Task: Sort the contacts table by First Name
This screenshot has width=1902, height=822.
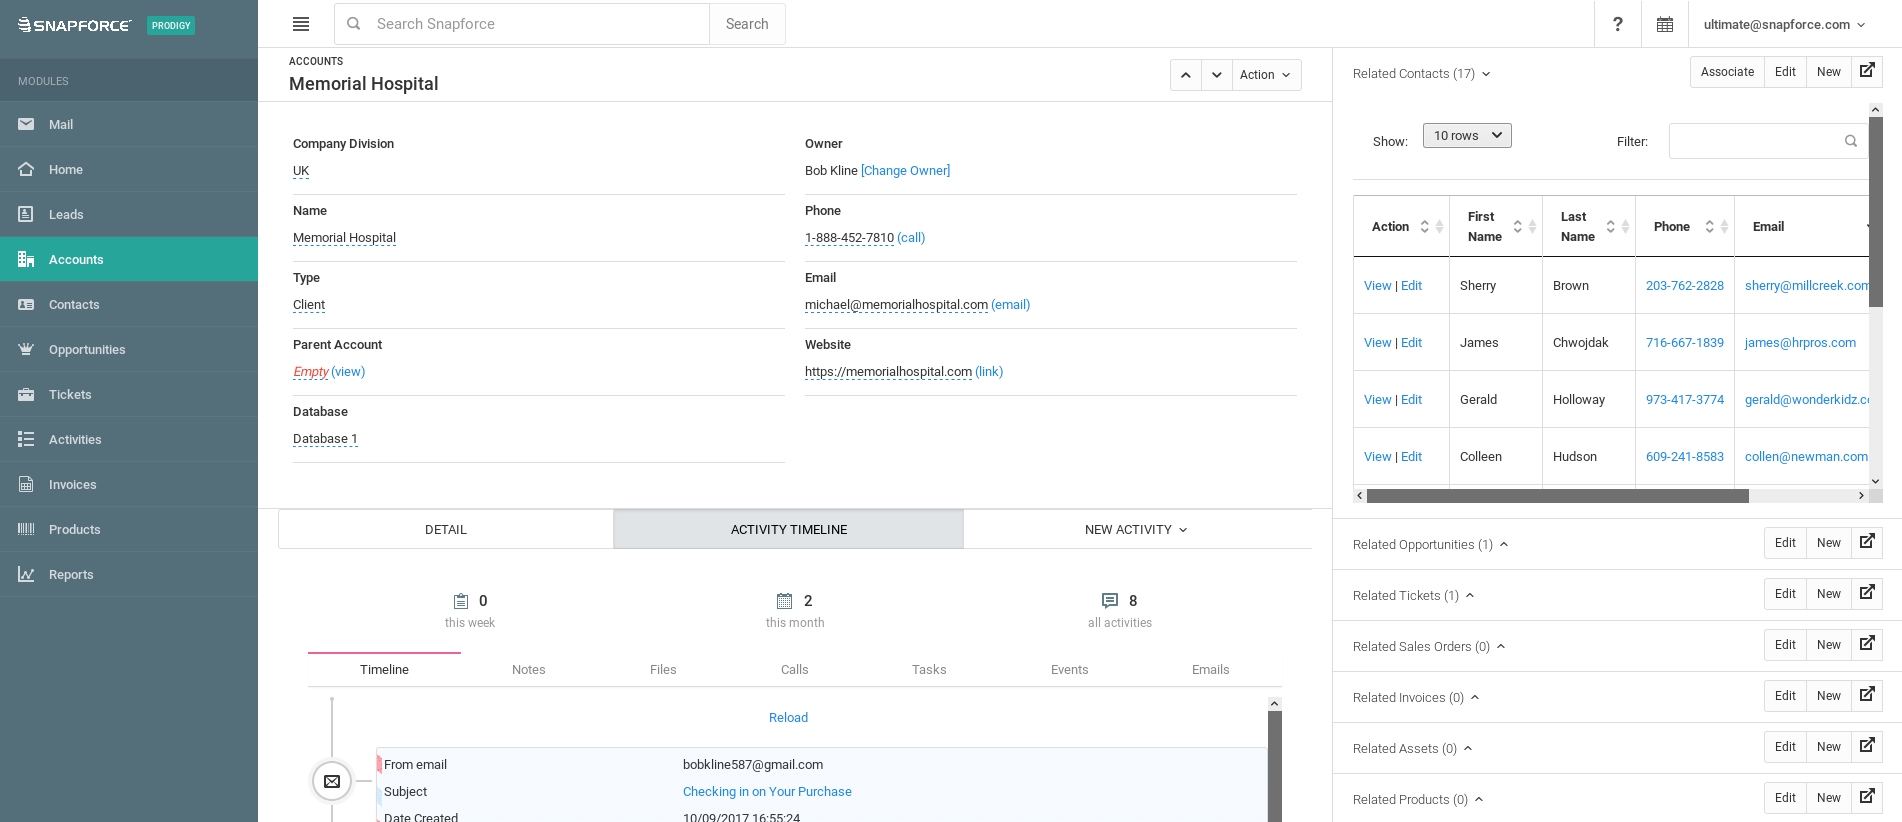Action: (1496, 227)
